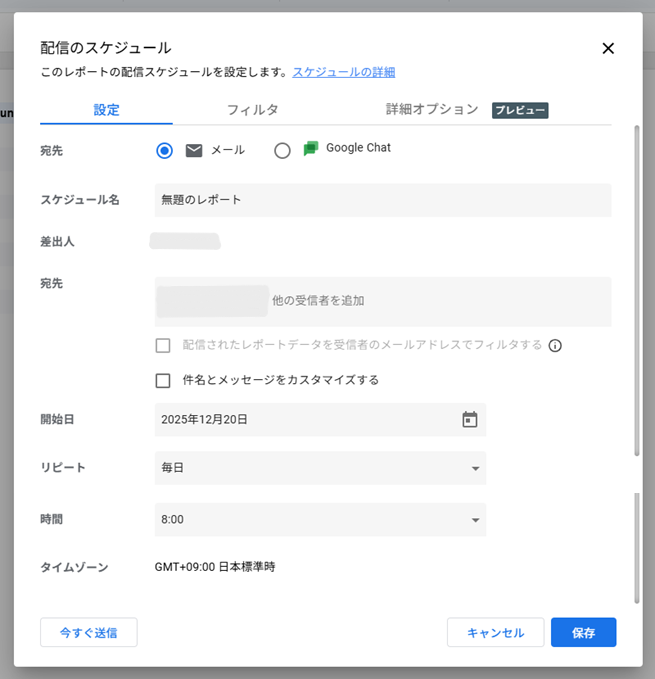Screen dimensions: 655x679
Task: Select the 設定 tab
Action: click(x=107, y=110)
